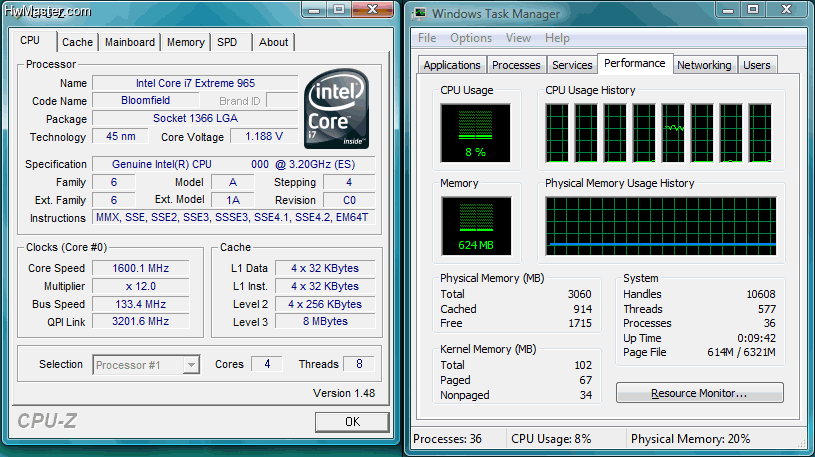Open the Processor #1 selection dropdown
815x457 pixels.
point(146,365)
